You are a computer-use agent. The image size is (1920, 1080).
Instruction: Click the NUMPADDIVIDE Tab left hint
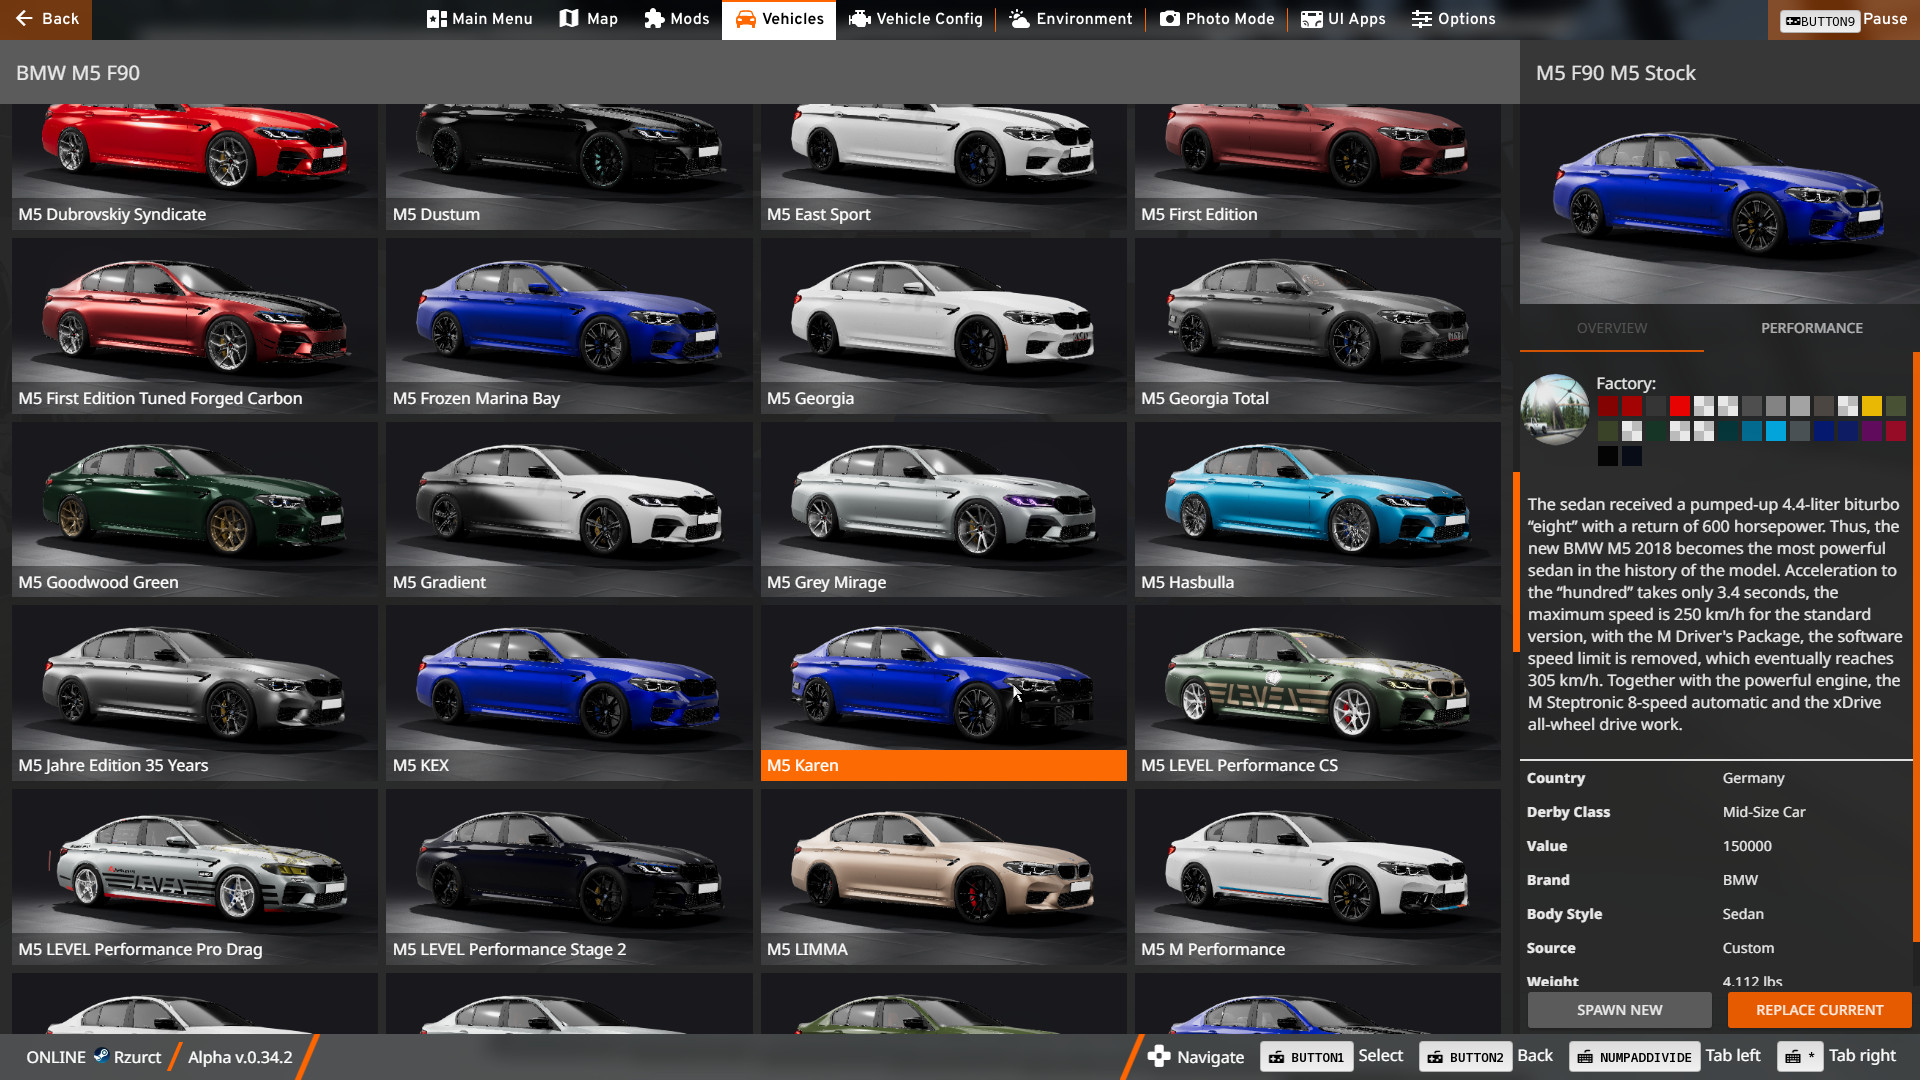[1665, 1056]
